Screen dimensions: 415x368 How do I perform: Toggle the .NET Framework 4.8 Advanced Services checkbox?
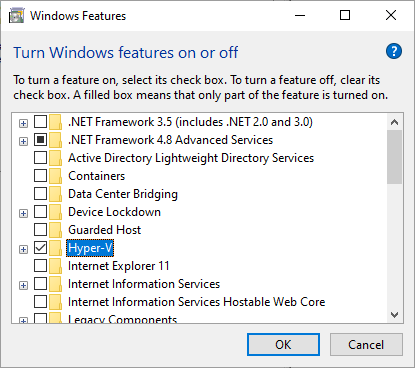click(40, 140)
